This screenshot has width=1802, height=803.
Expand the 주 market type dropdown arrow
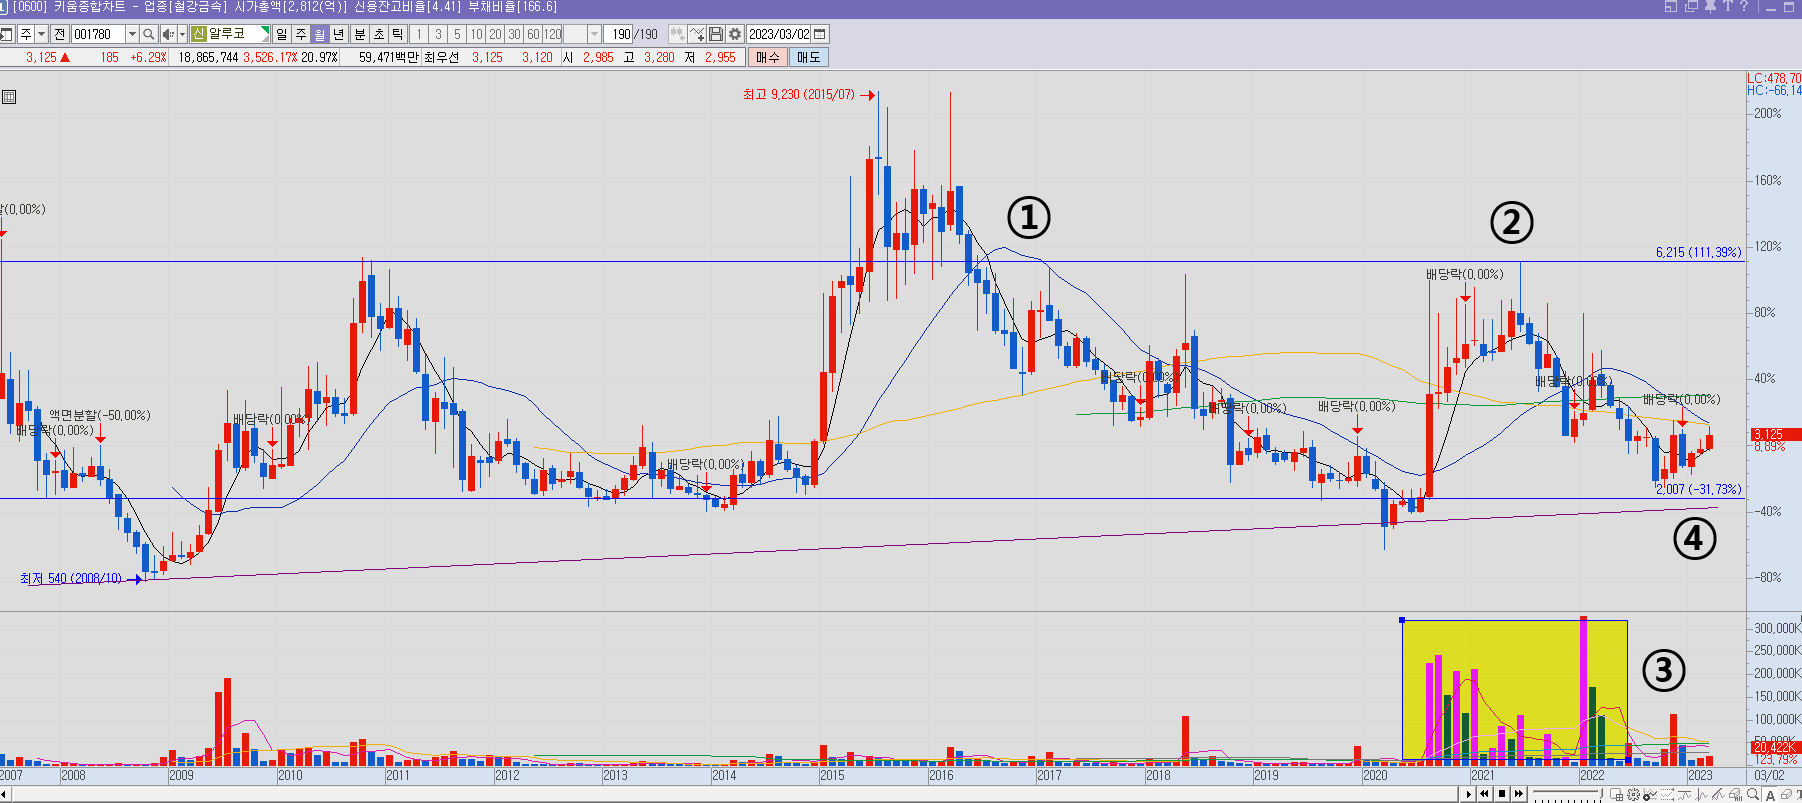point(41,34)
